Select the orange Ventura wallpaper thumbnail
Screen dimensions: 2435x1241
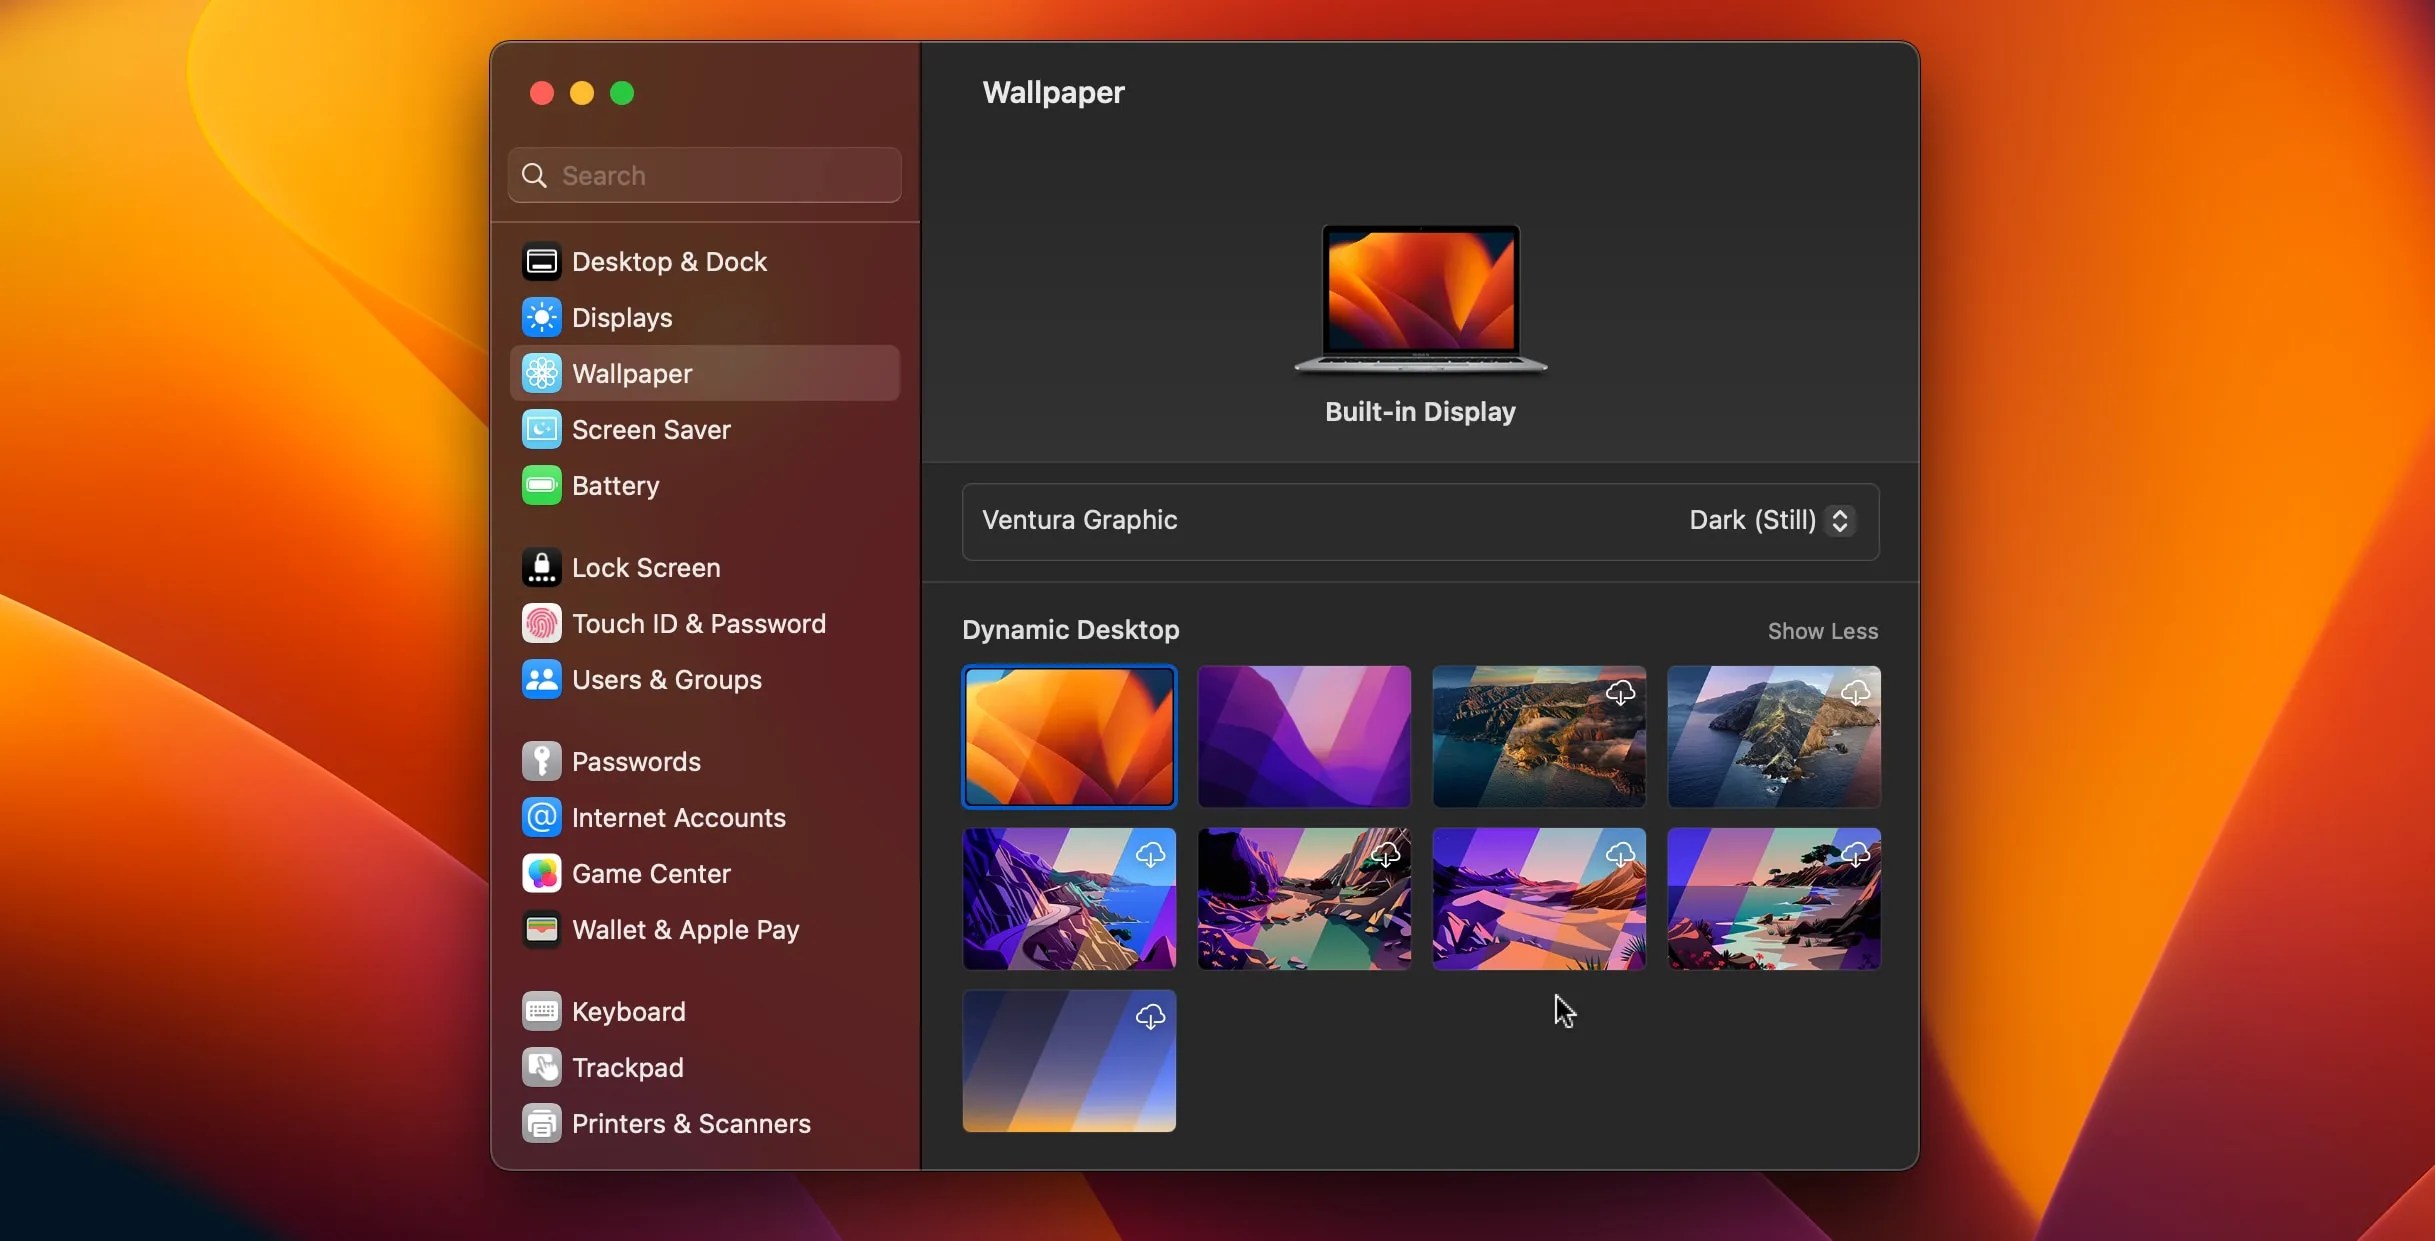1069,736
